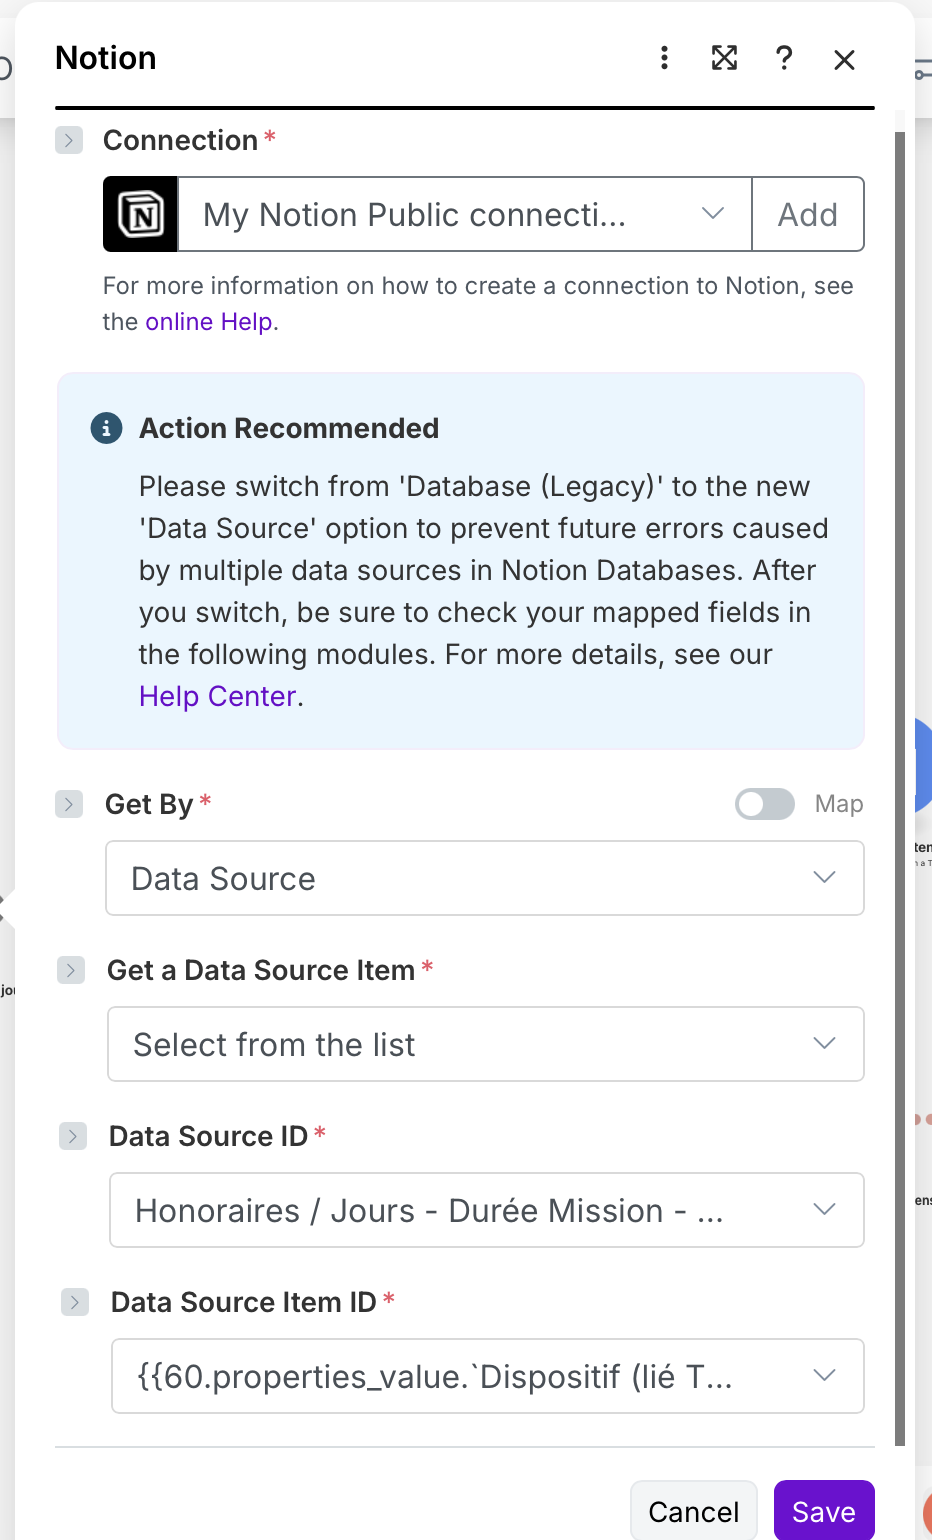The height and width of the screenshot is (1540, 932).
Task: Open the three-dot module options menu
Action: pyautogui.click(x=664, y=58)
